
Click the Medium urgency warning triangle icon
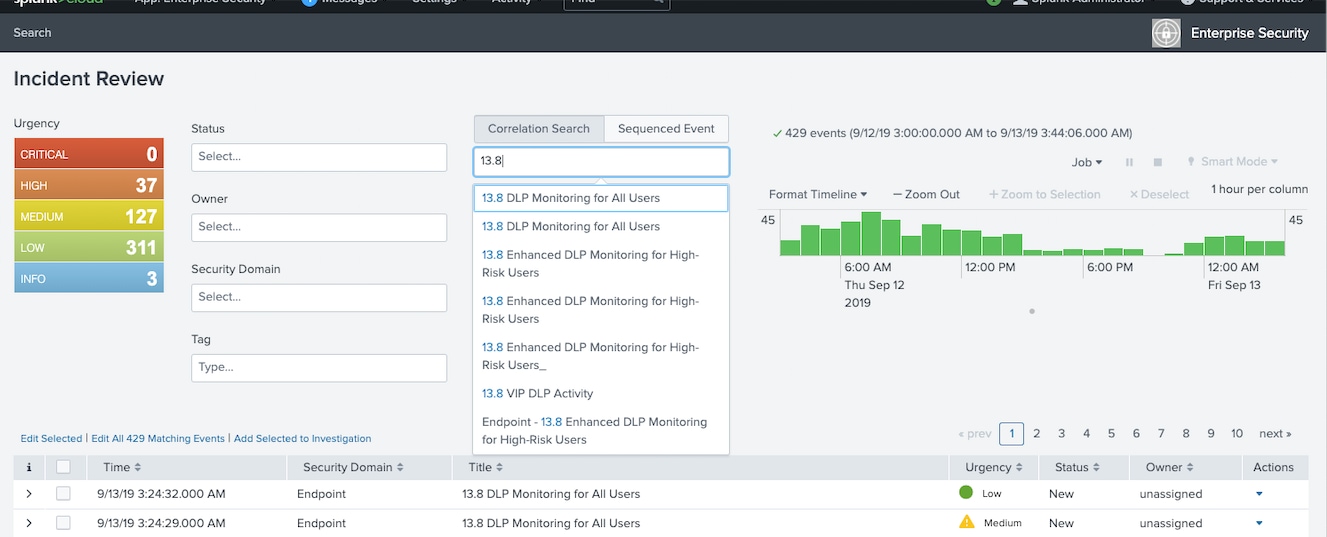point(967,522)
